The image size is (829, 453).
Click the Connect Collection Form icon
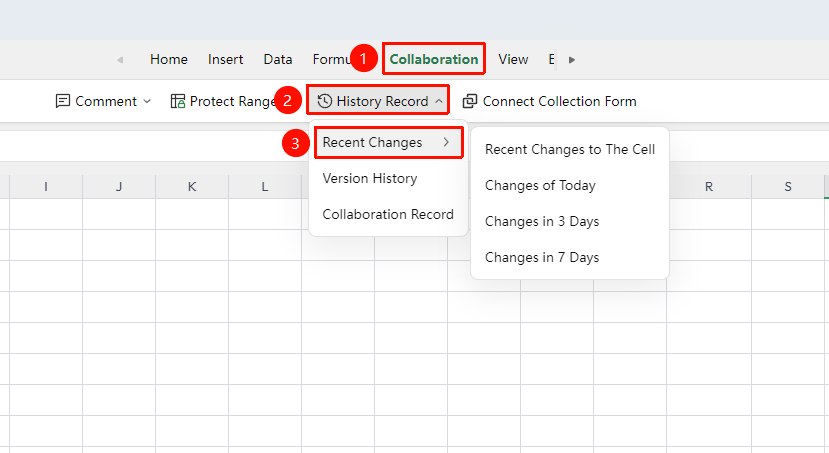(x=470, y=101)
